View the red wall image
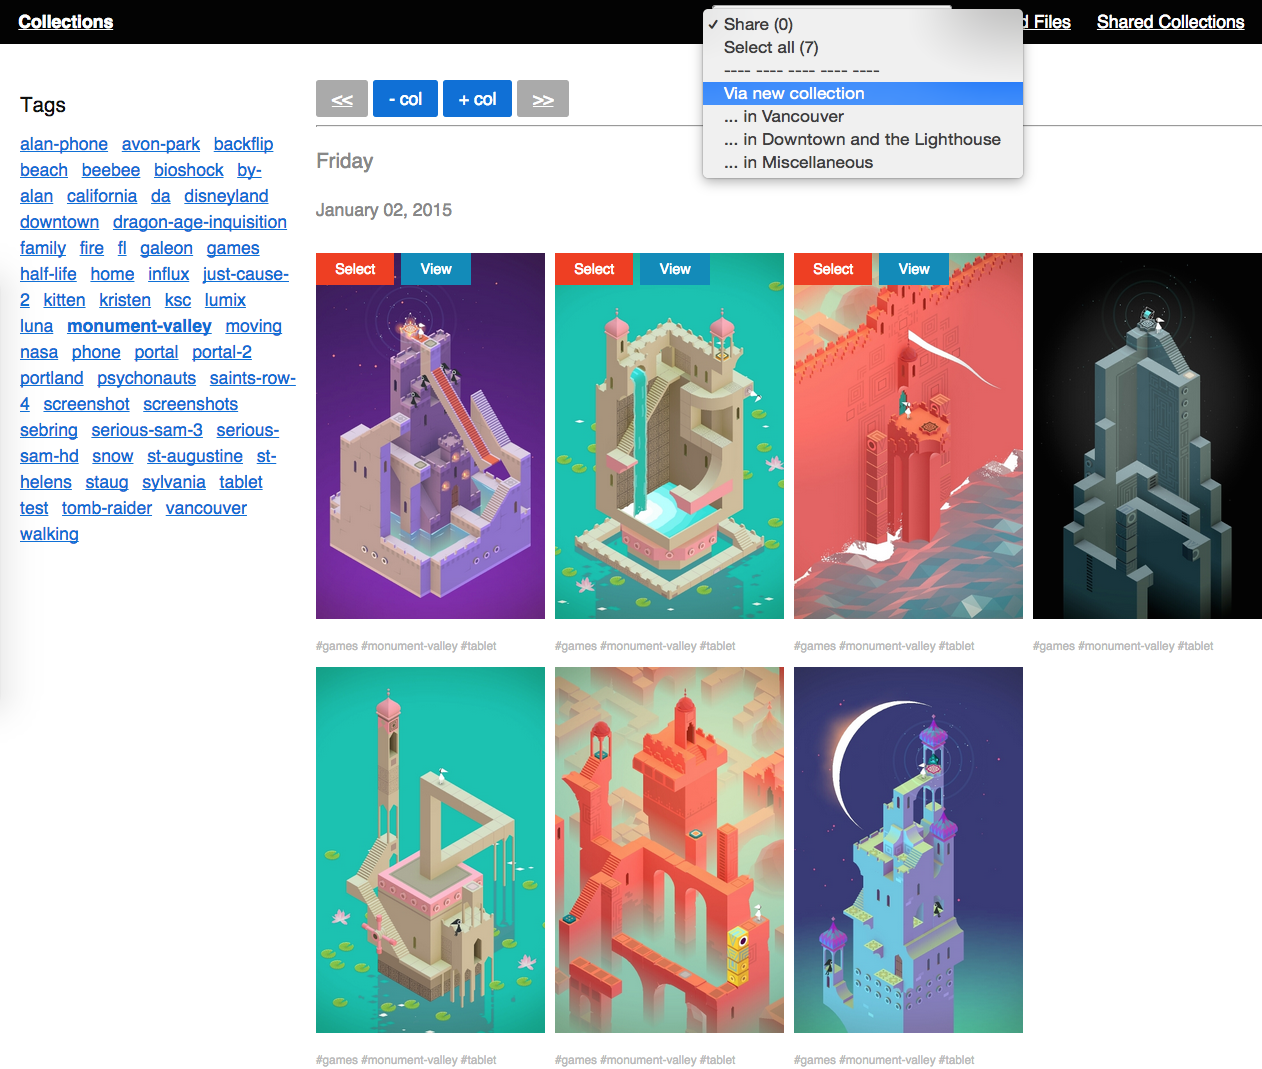Screen dimensions: 1262x1069 point(914,269)
